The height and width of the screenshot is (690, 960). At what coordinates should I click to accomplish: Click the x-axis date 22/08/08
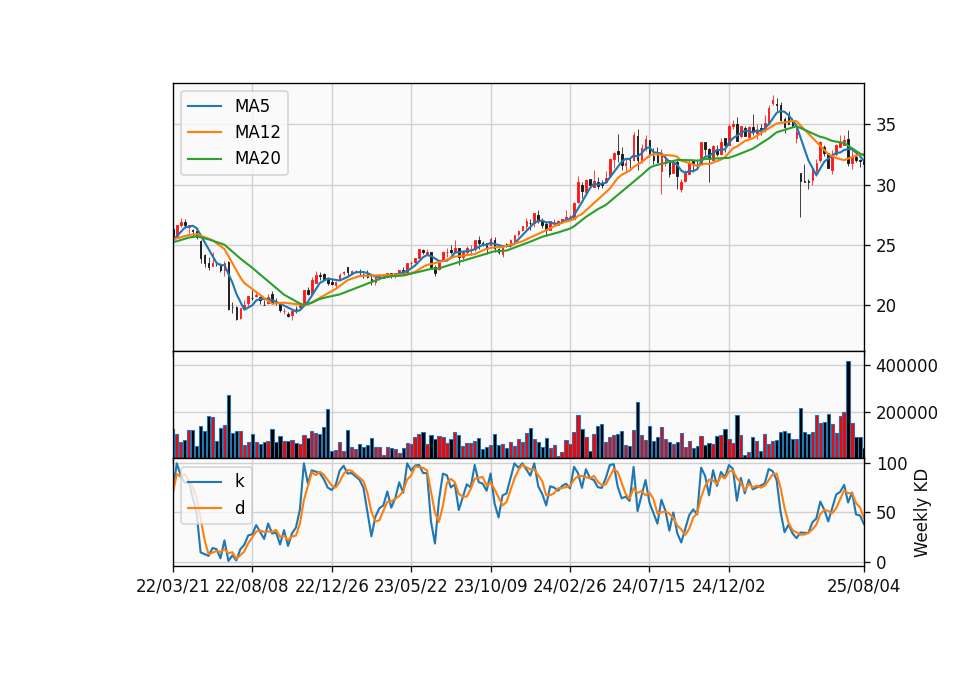click(252, 586)
